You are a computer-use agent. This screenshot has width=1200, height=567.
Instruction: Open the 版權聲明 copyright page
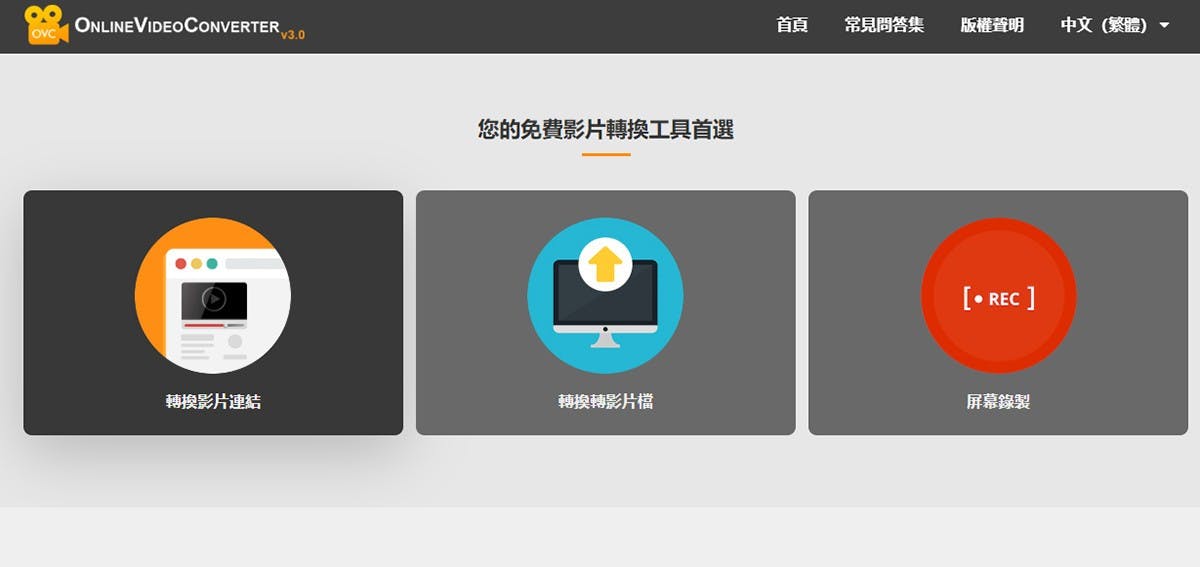tap(992, 25)
